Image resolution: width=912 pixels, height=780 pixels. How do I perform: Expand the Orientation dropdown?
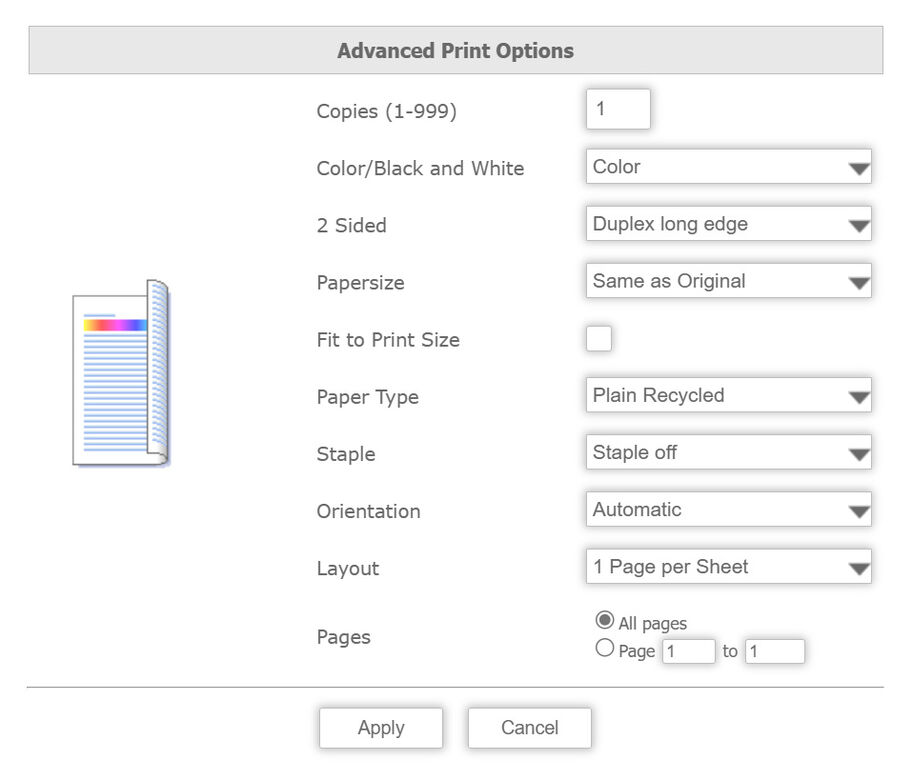728,509
